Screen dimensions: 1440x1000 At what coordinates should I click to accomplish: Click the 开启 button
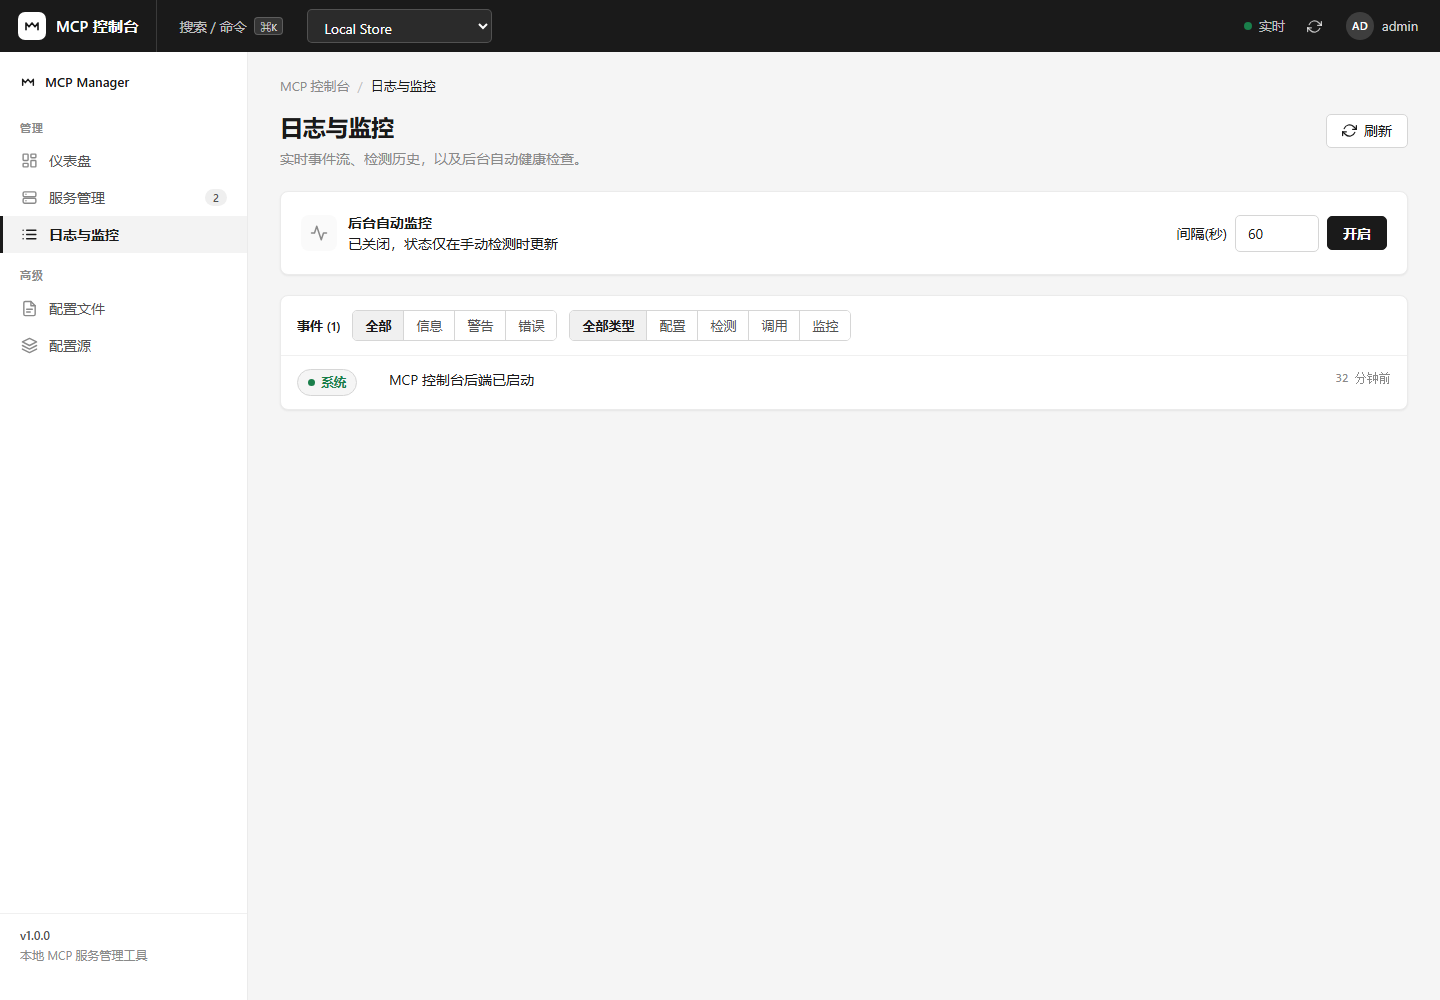(x=1356, y=233)
